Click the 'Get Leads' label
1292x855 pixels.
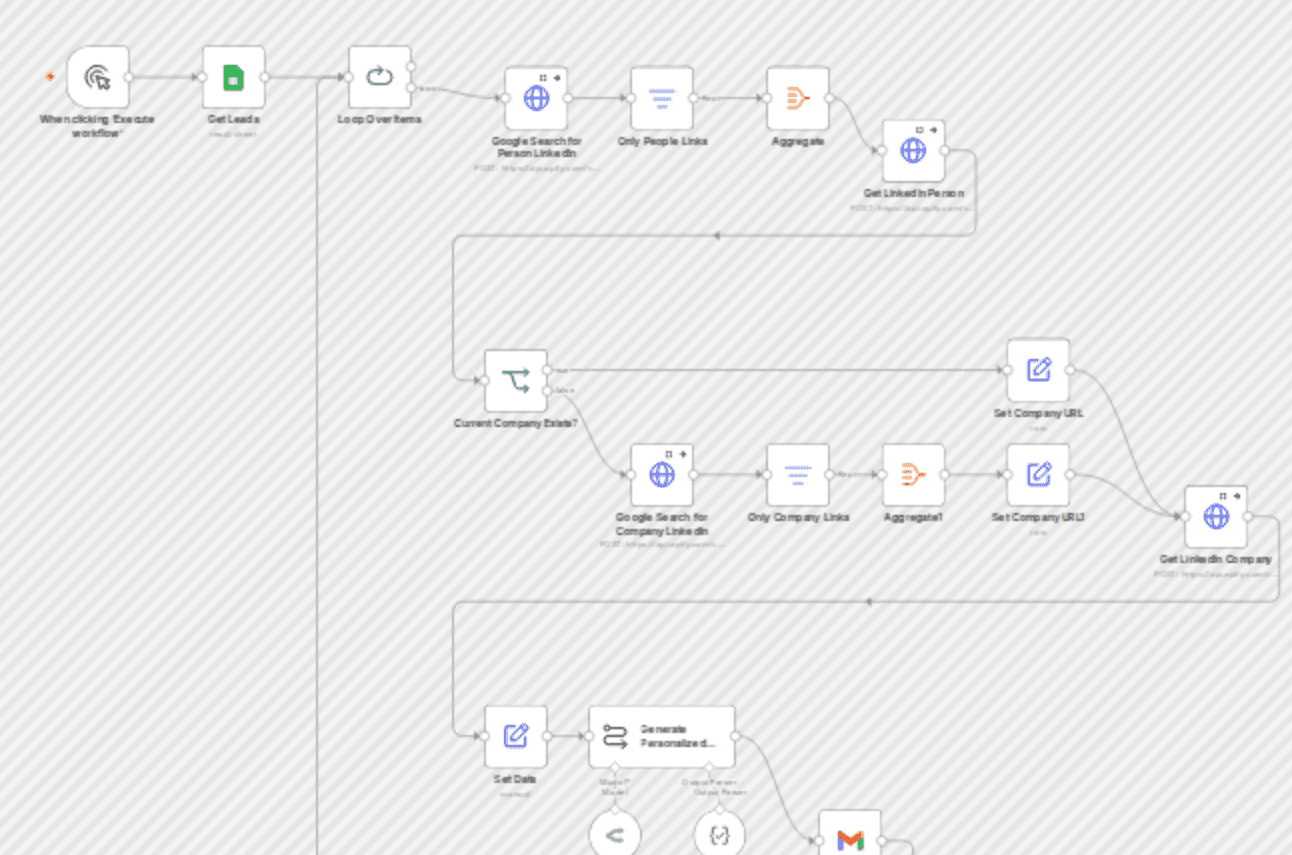click(x=233, y=119)
